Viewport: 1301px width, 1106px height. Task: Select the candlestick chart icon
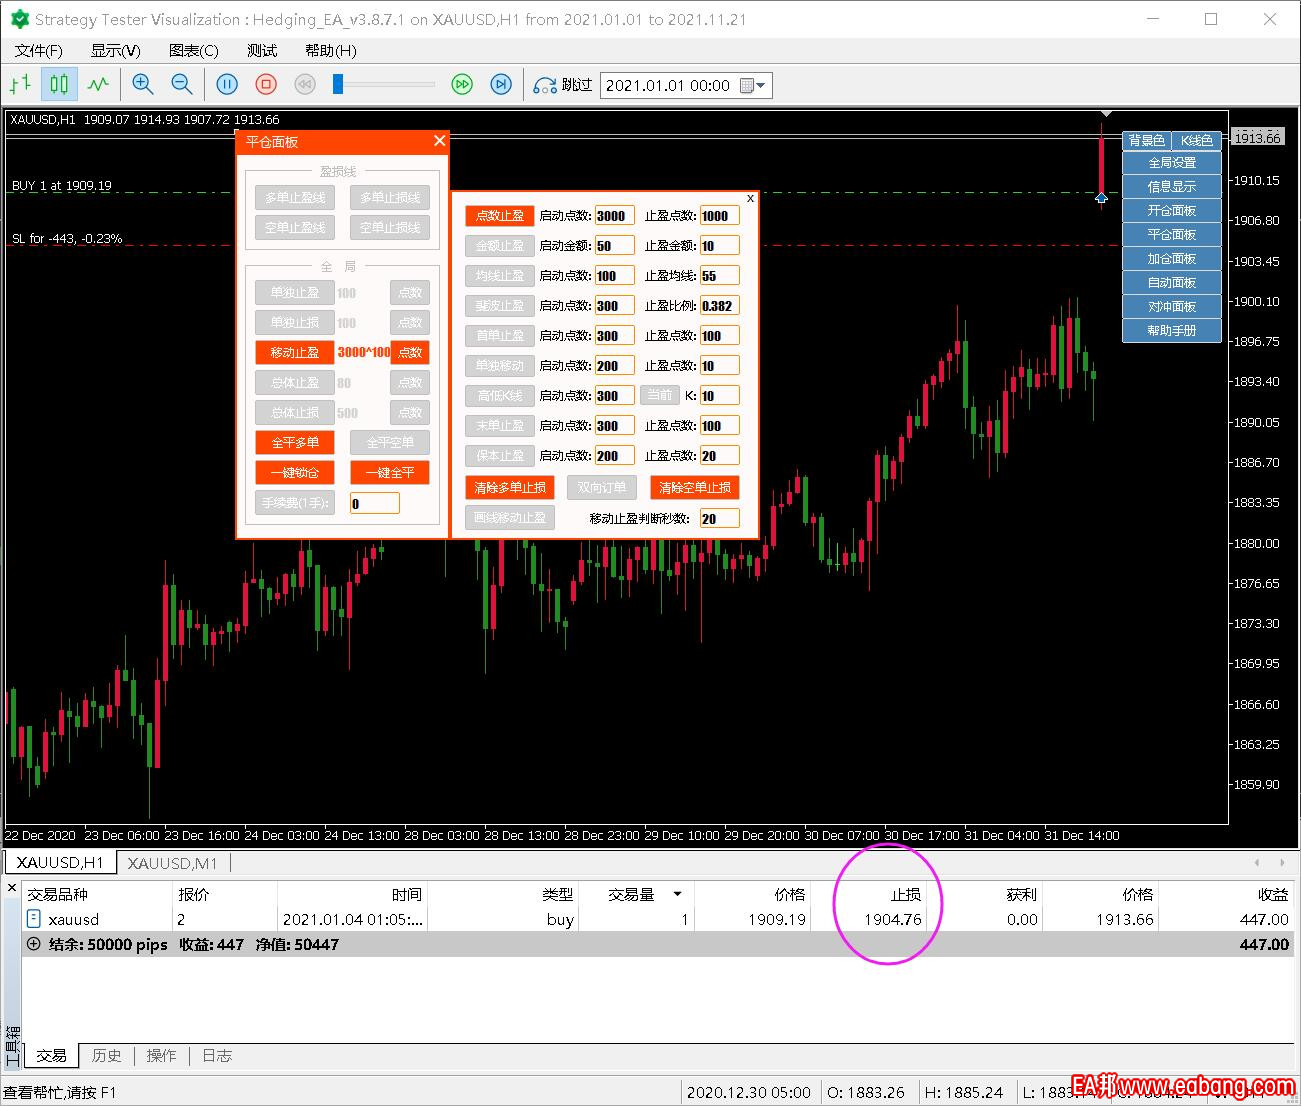coord(59,85)
